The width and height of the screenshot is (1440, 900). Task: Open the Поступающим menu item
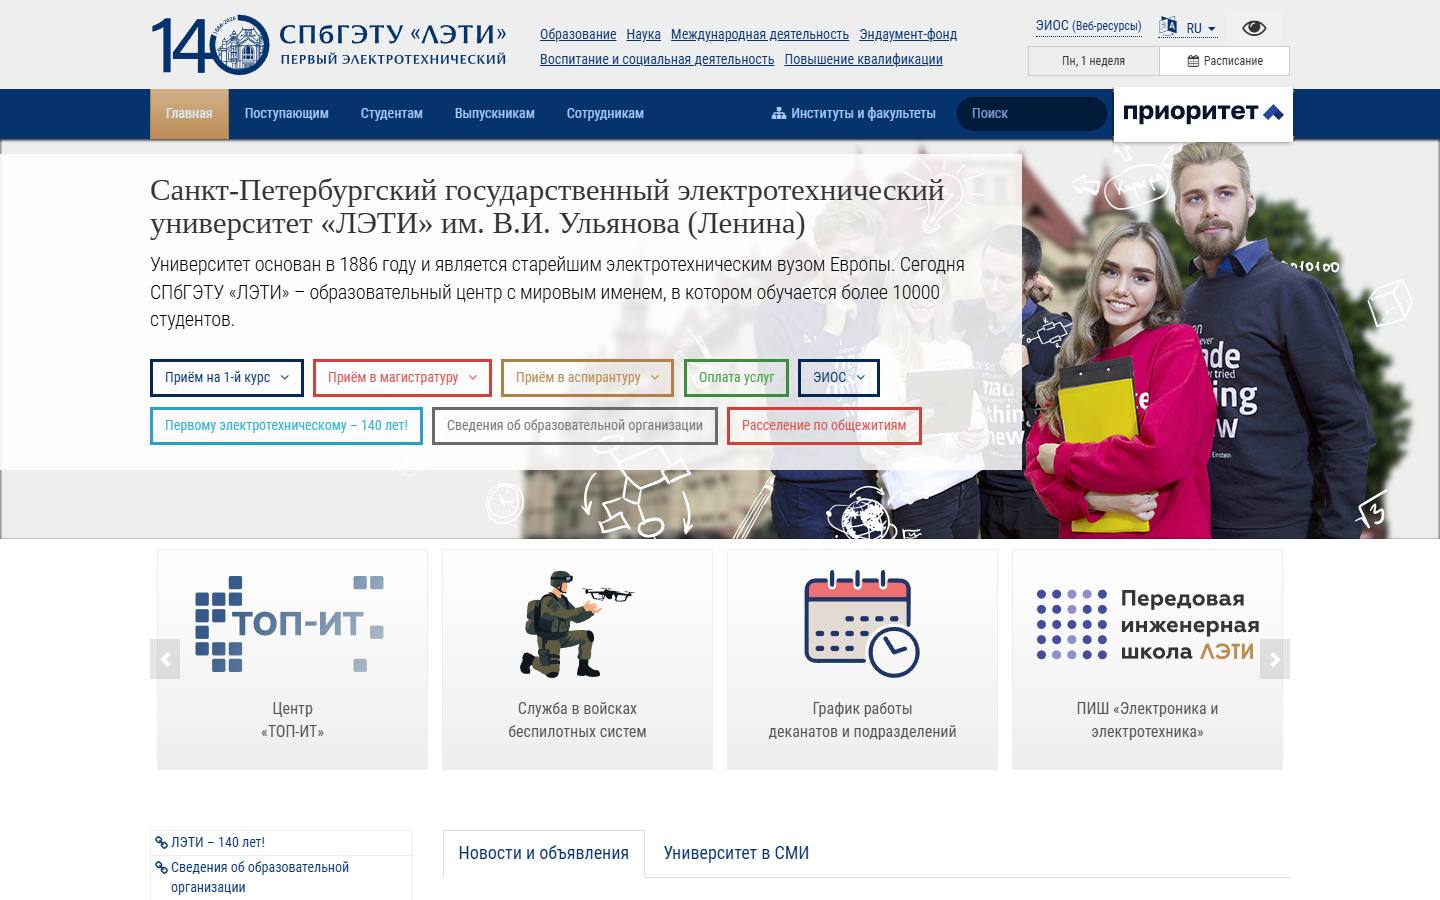tap(287, 114)
